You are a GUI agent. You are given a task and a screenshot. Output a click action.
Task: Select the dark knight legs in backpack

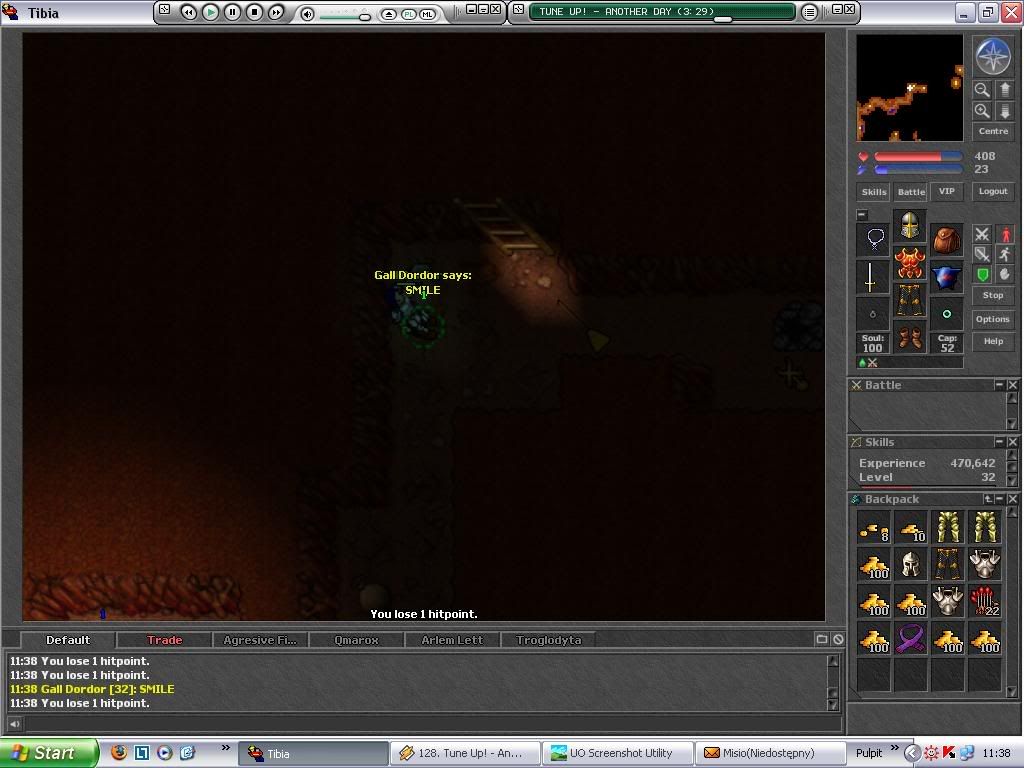pyautogui.click(x=948, y=564)
